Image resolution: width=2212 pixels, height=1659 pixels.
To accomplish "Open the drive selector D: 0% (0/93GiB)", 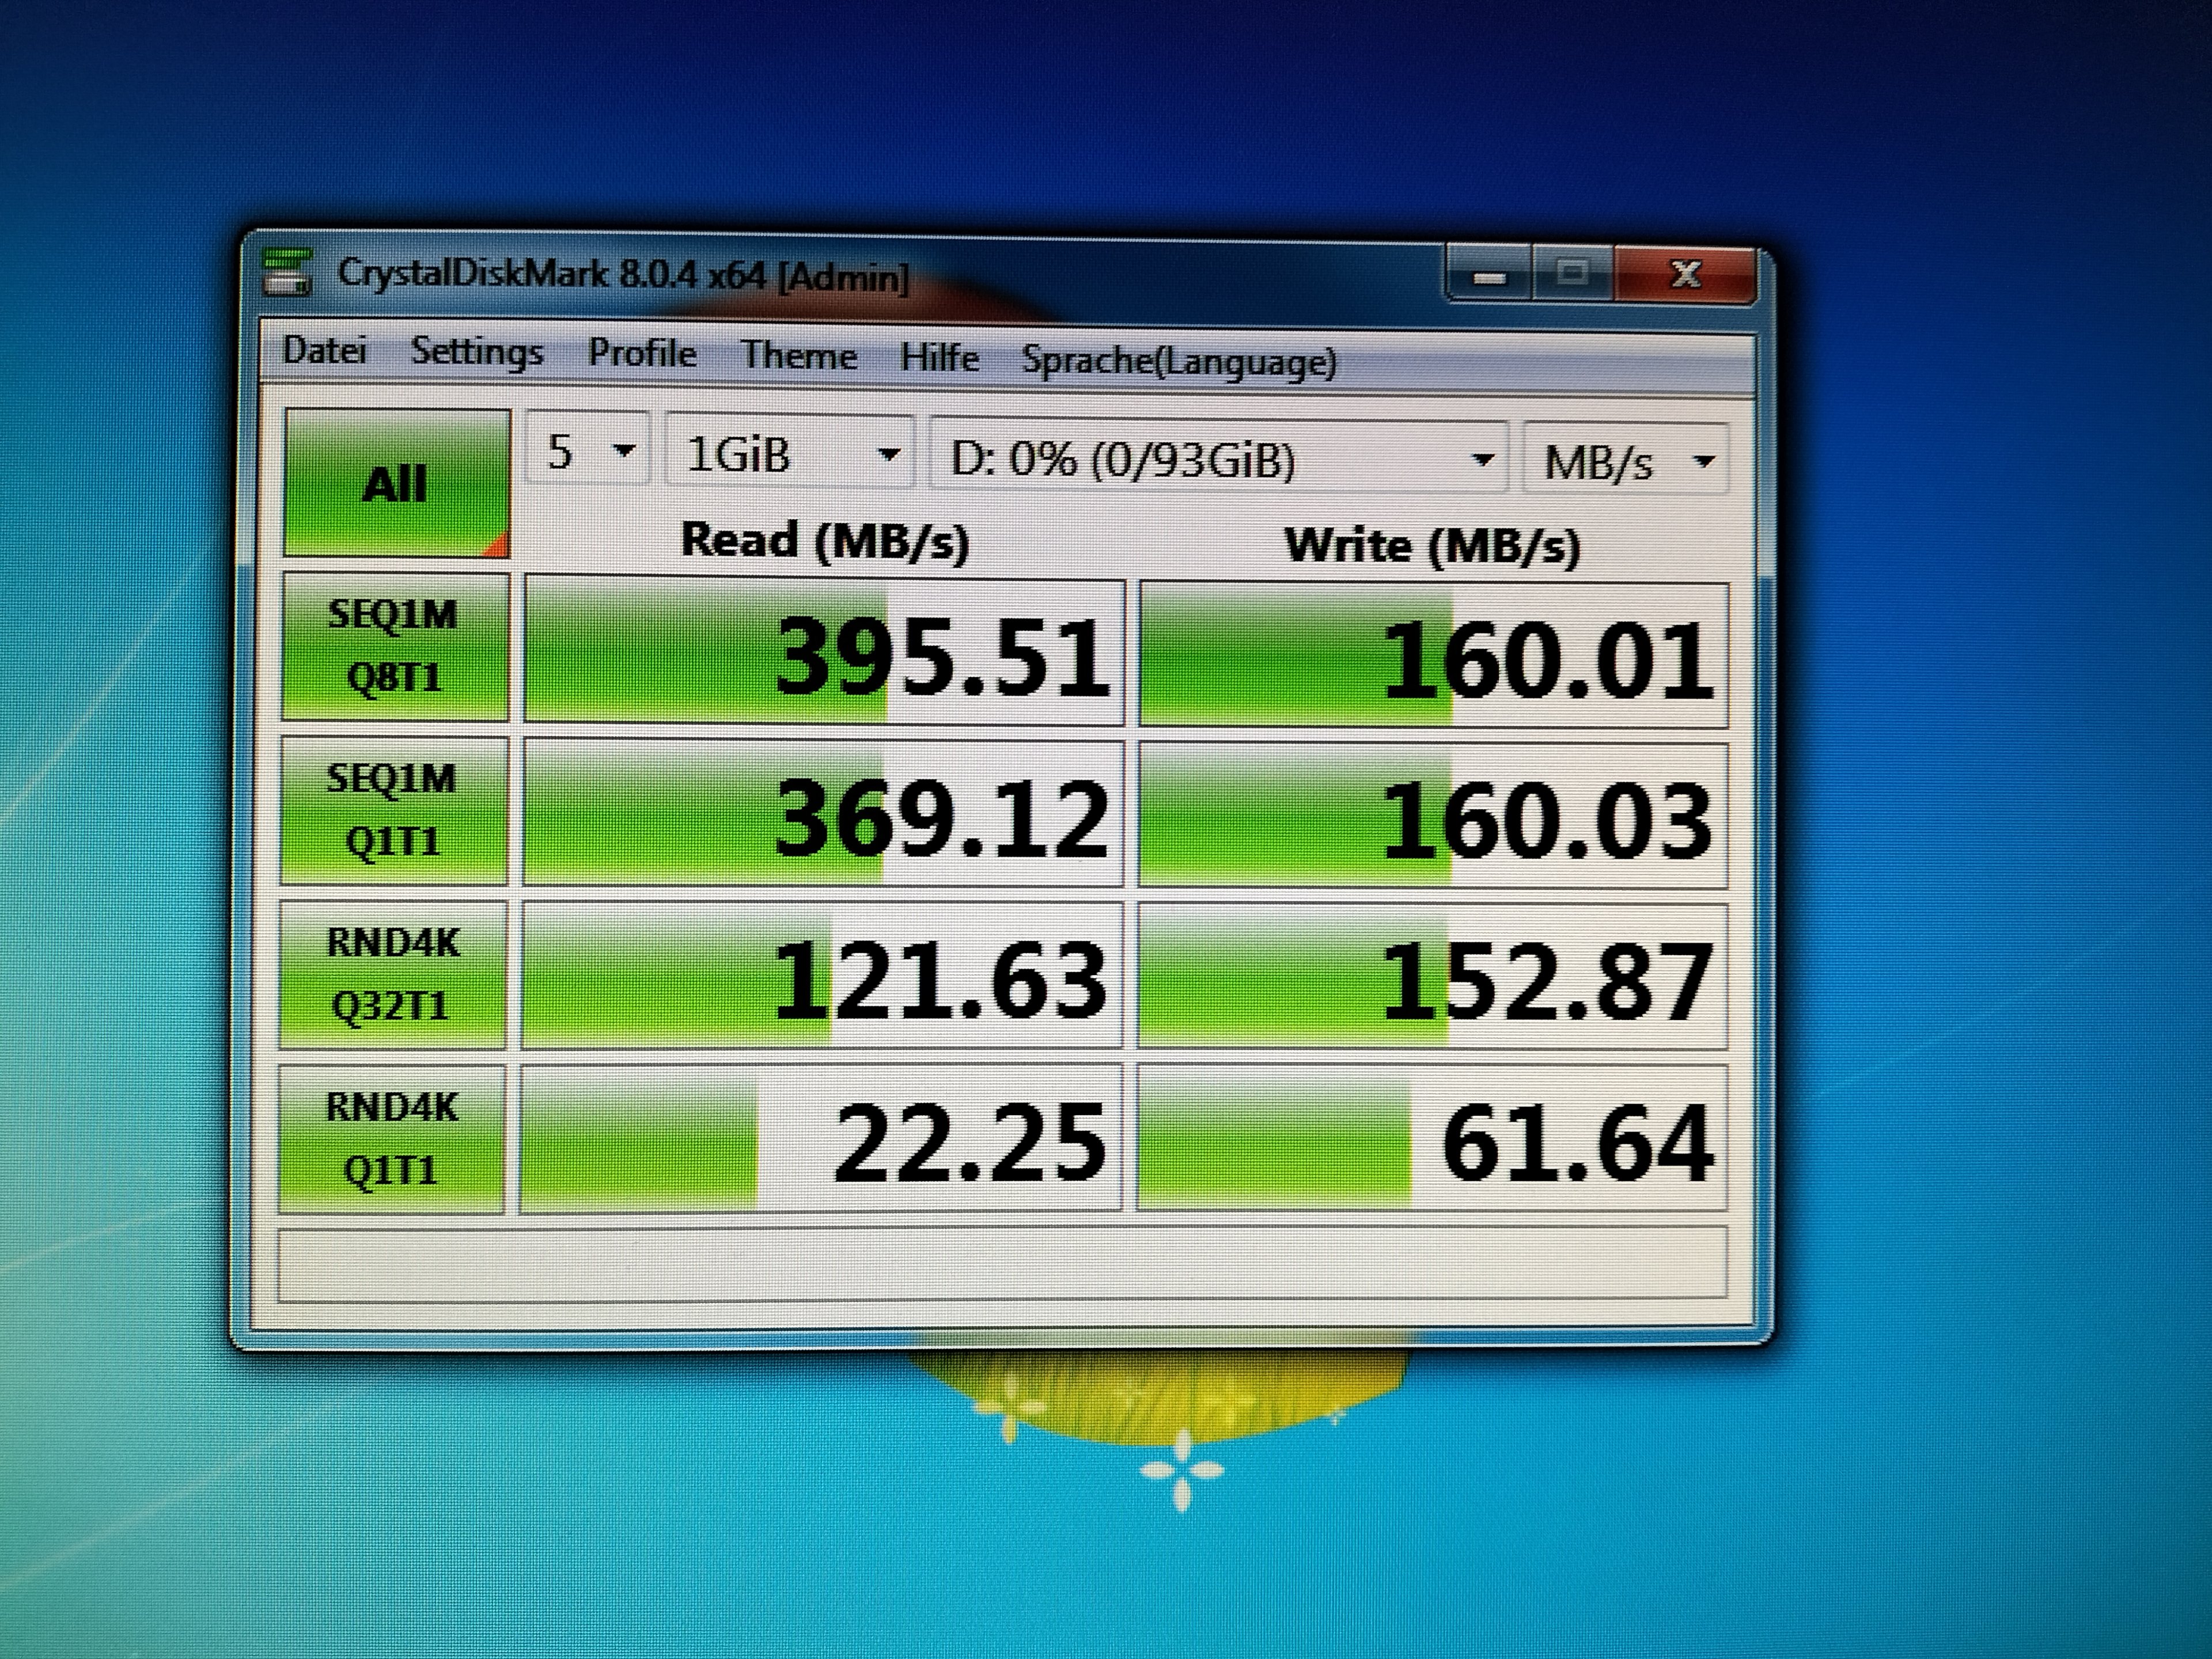I will tap(1217, 460).
